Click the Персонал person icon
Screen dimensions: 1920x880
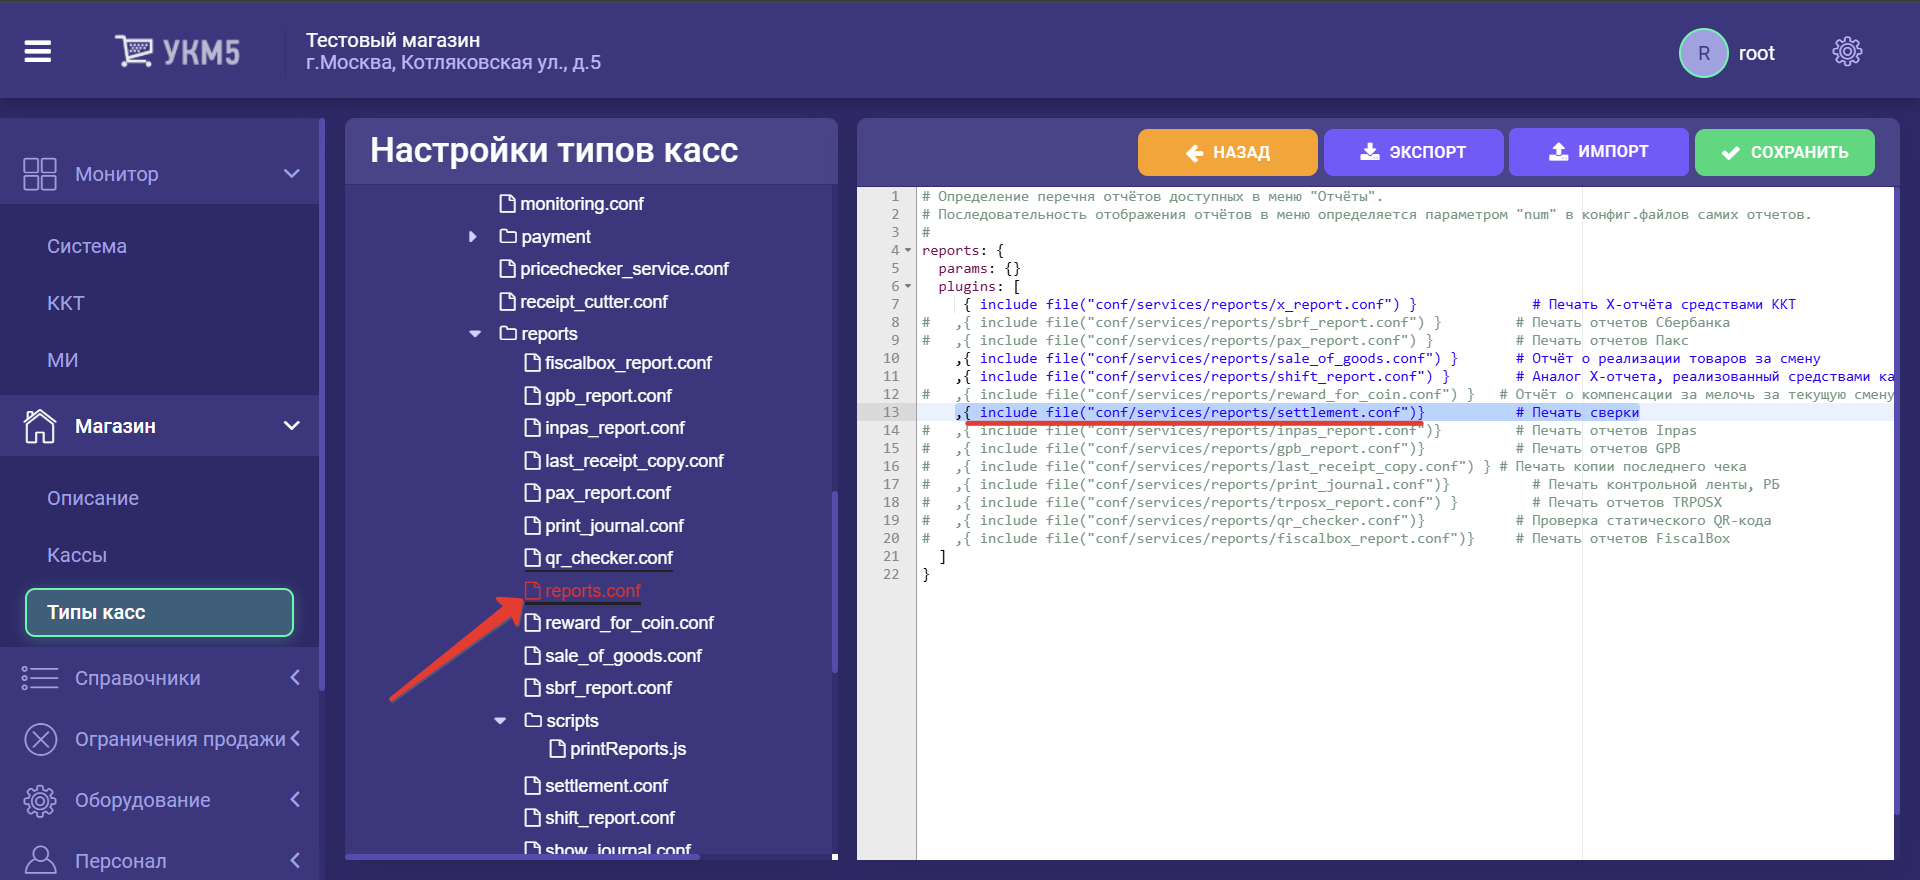40,860
